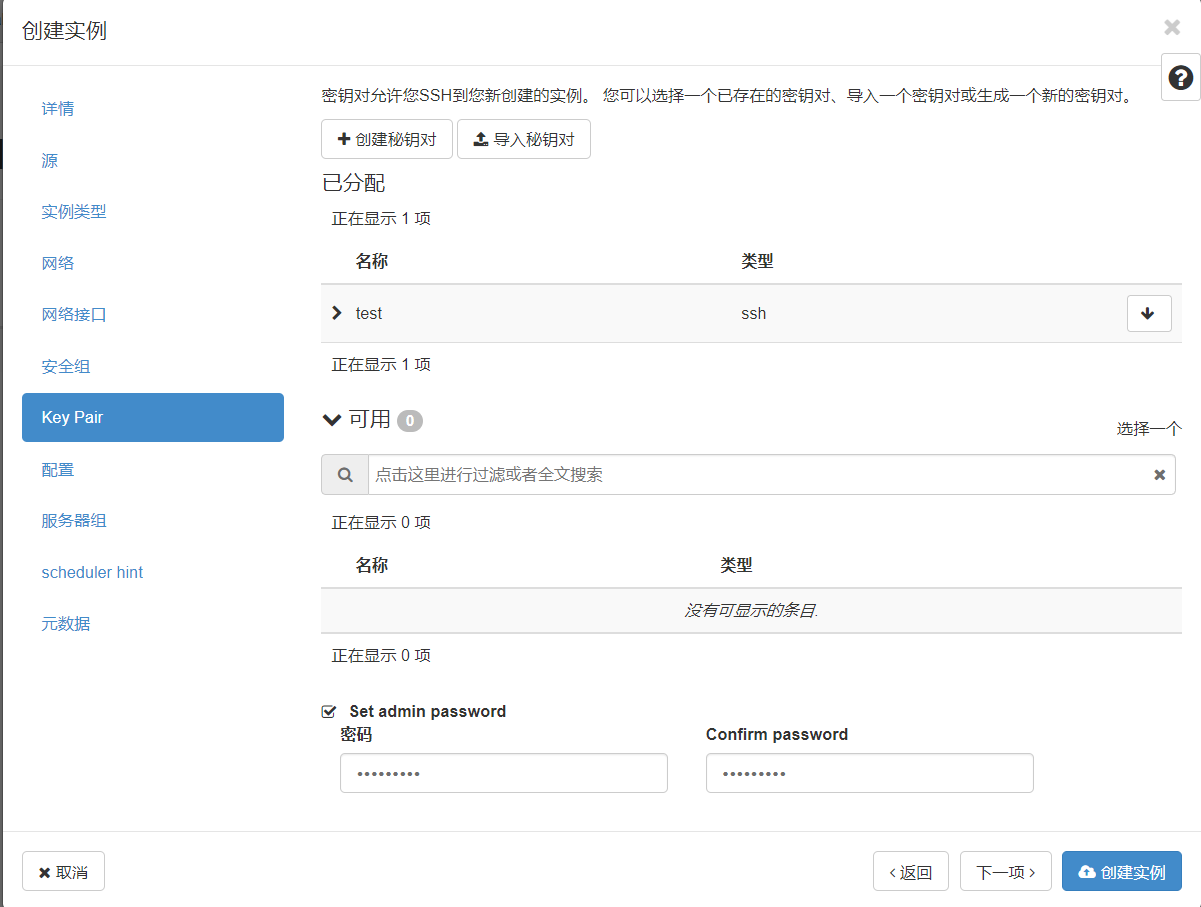Viewport: 1201px width, 907px height.
Task: Click the 没有可显示的条目 message
Action: click(751, 611)
